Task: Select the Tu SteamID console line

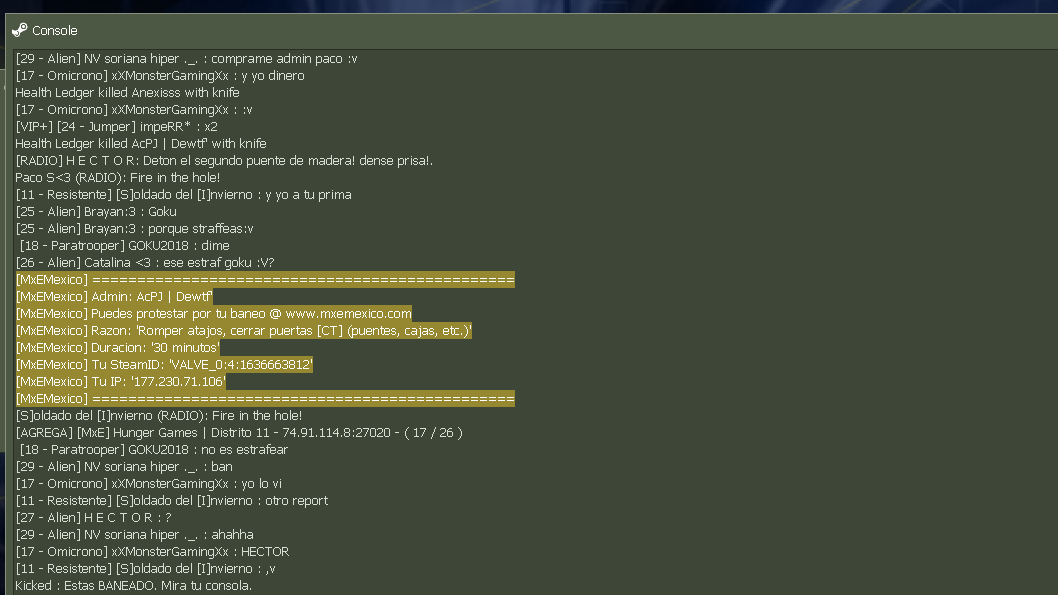Action: [x=164, y=364]
